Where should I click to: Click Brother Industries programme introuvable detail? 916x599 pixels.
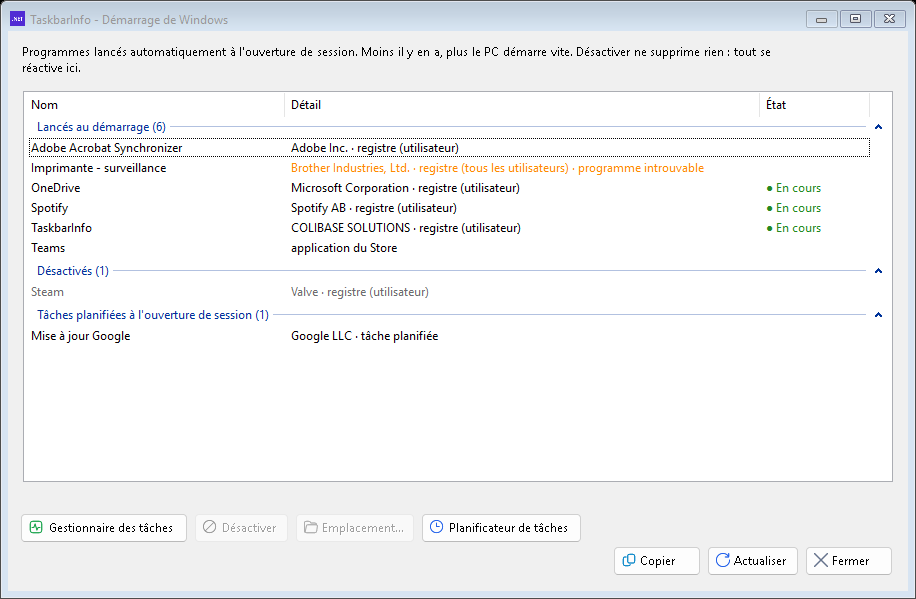coord(497,168)
